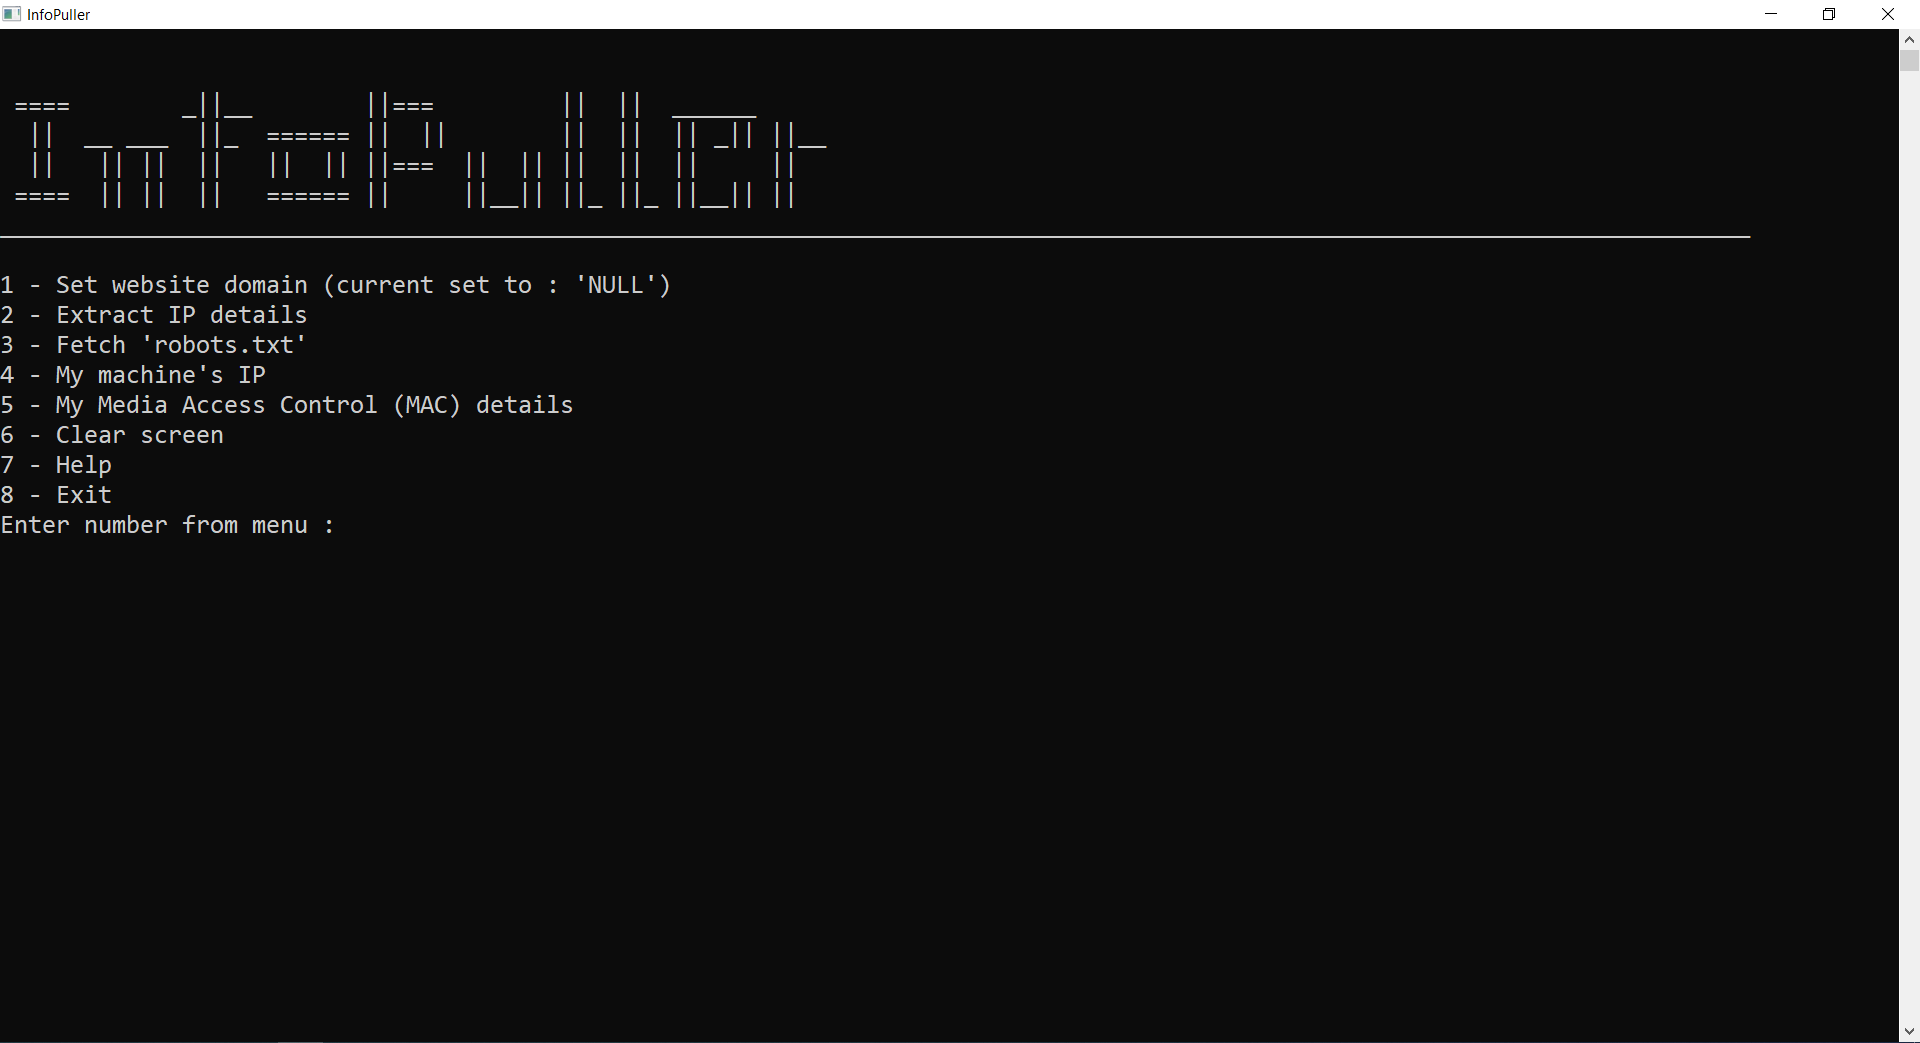This screenshot has width=1920, height=1043.
Task: Click 'Extract IP details' menu line
Action: (x=154, y=315)
